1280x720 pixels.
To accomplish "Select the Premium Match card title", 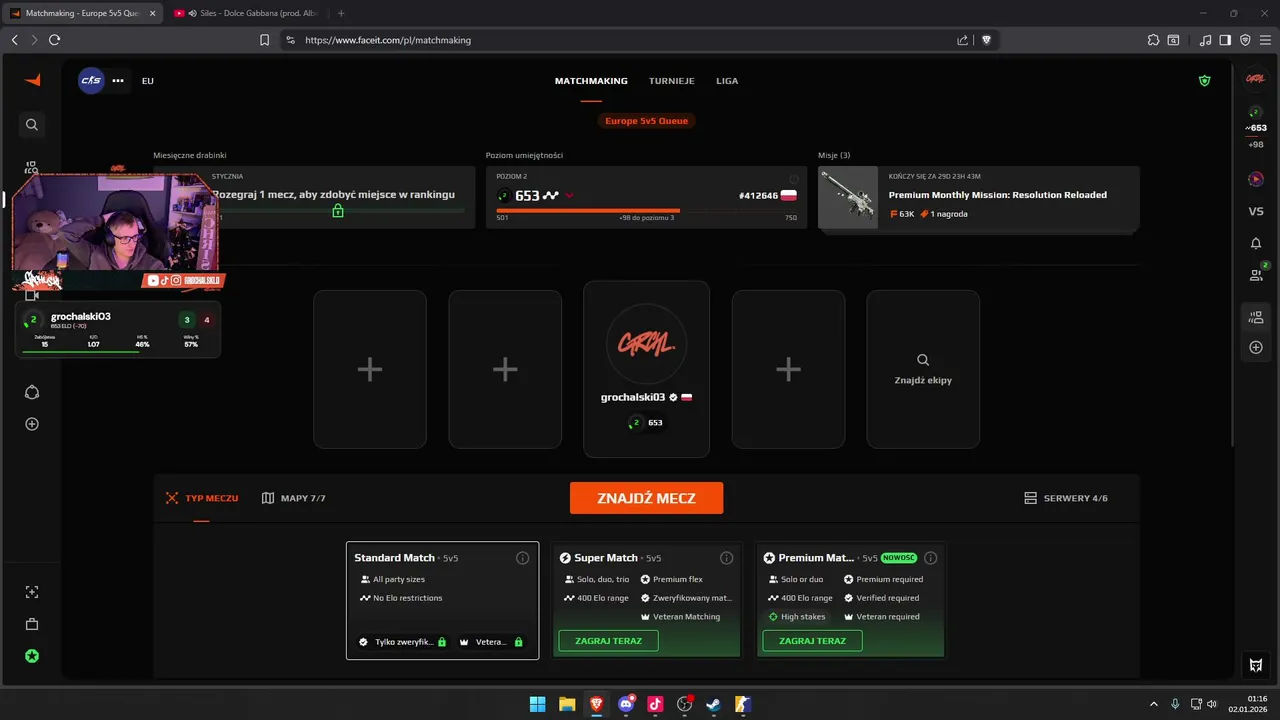I will pyautogui.click(x=816, y=558).
